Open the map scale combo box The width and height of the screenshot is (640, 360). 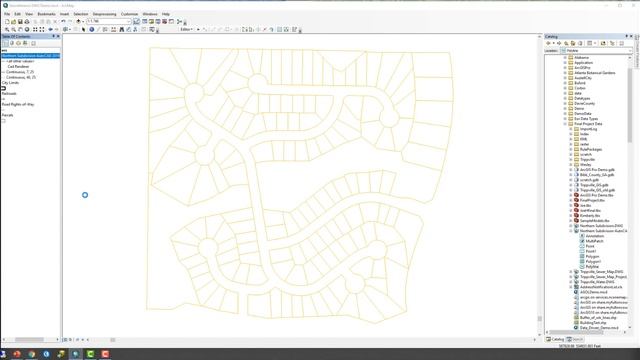click(109, 21)
